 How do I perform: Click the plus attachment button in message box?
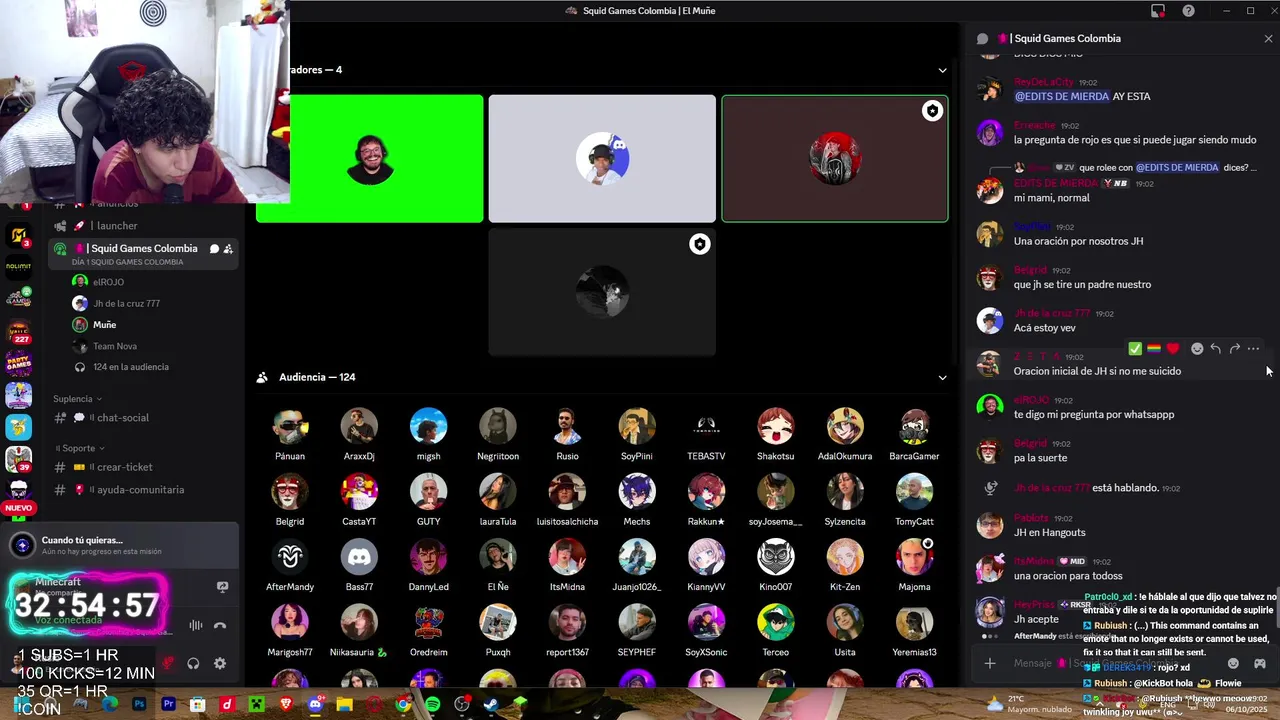pyautogui.click(x=990, y=663)
